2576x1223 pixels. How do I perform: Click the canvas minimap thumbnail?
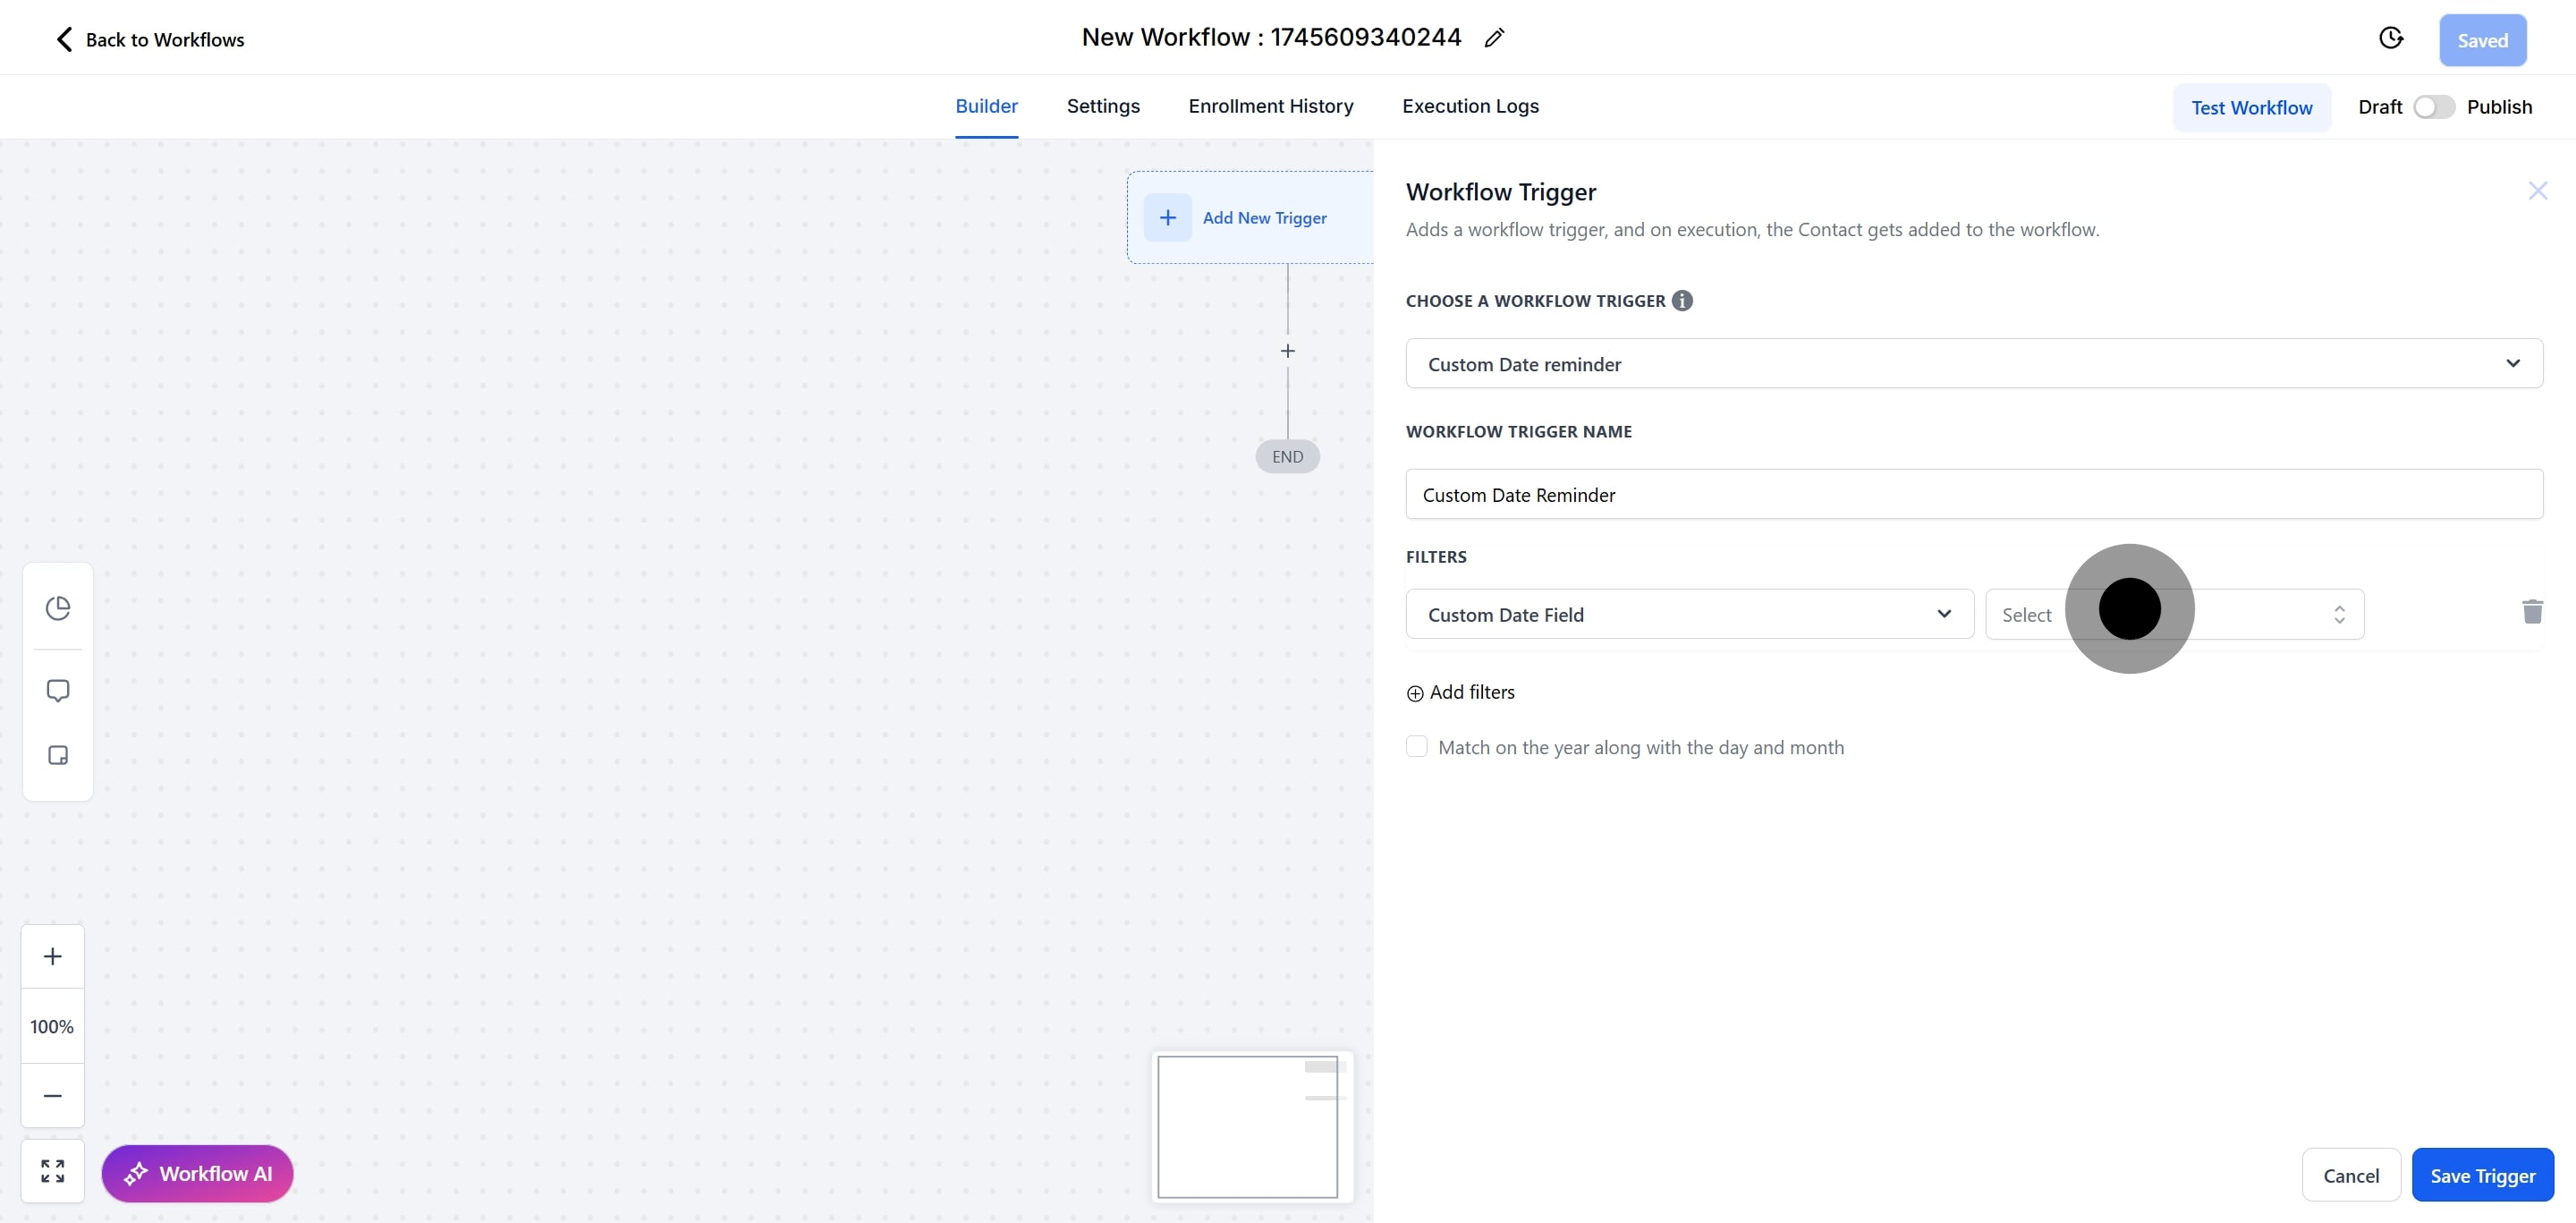coord(1247,1126)
